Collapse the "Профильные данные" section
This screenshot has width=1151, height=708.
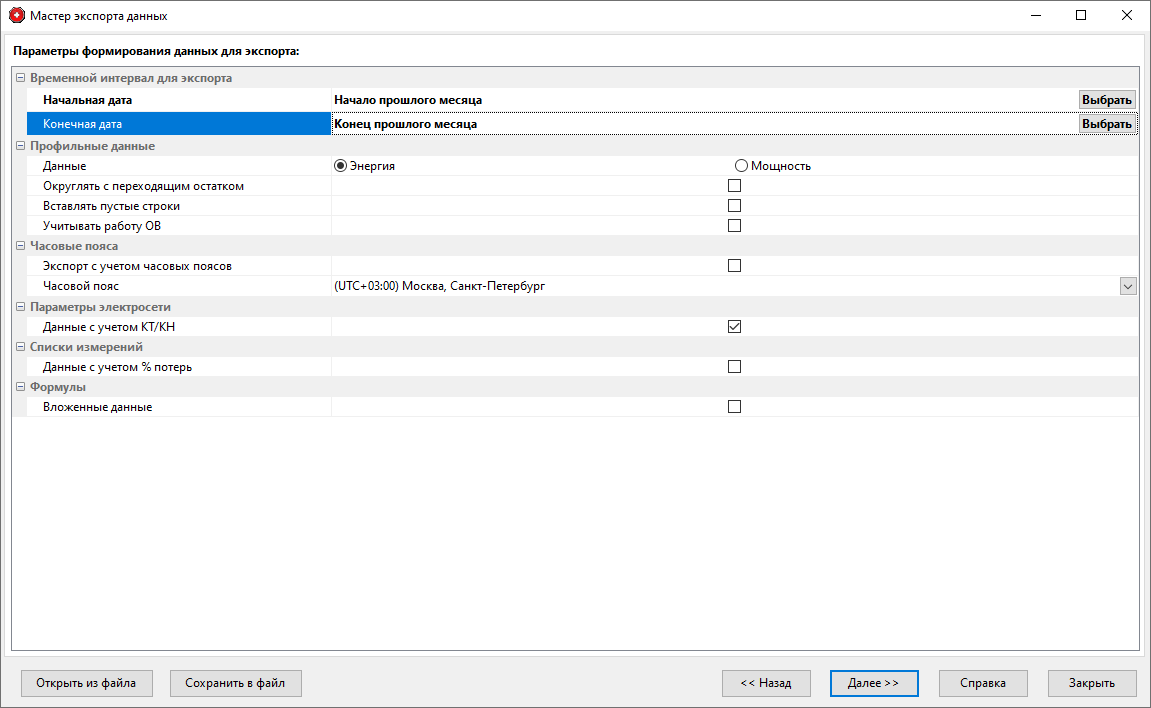20,146
